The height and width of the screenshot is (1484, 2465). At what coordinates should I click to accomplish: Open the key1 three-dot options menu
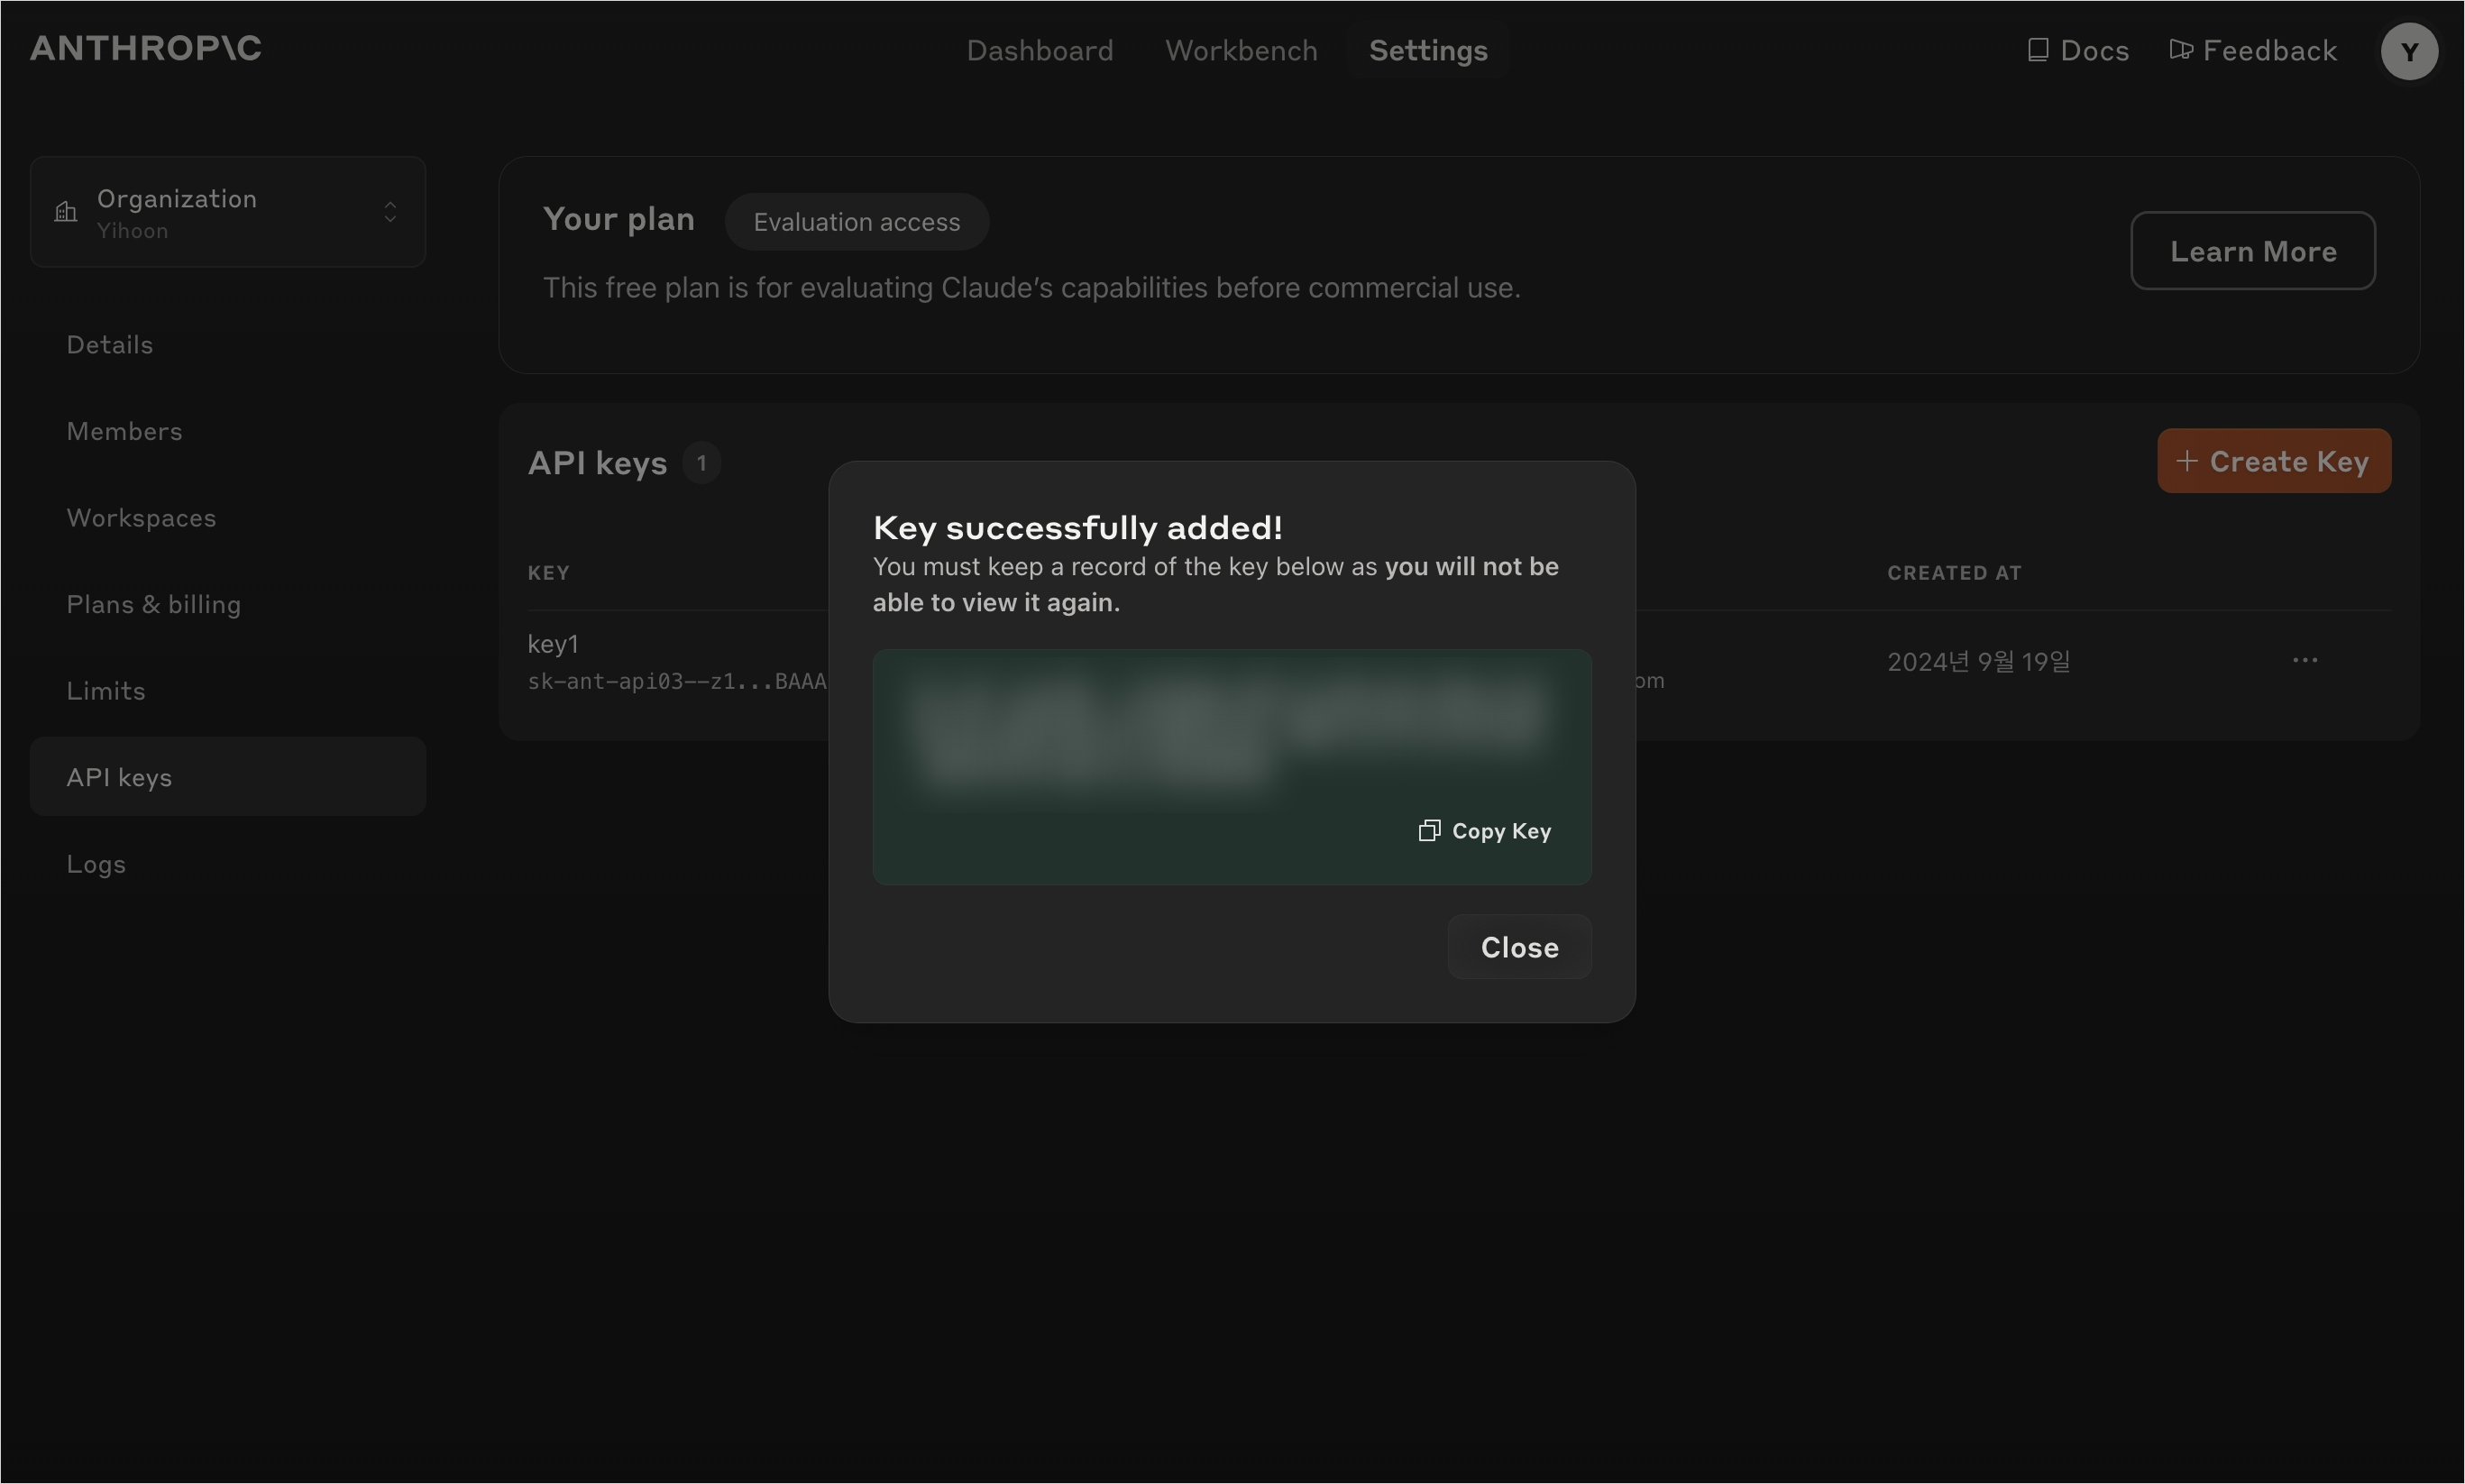[2304, 660]
